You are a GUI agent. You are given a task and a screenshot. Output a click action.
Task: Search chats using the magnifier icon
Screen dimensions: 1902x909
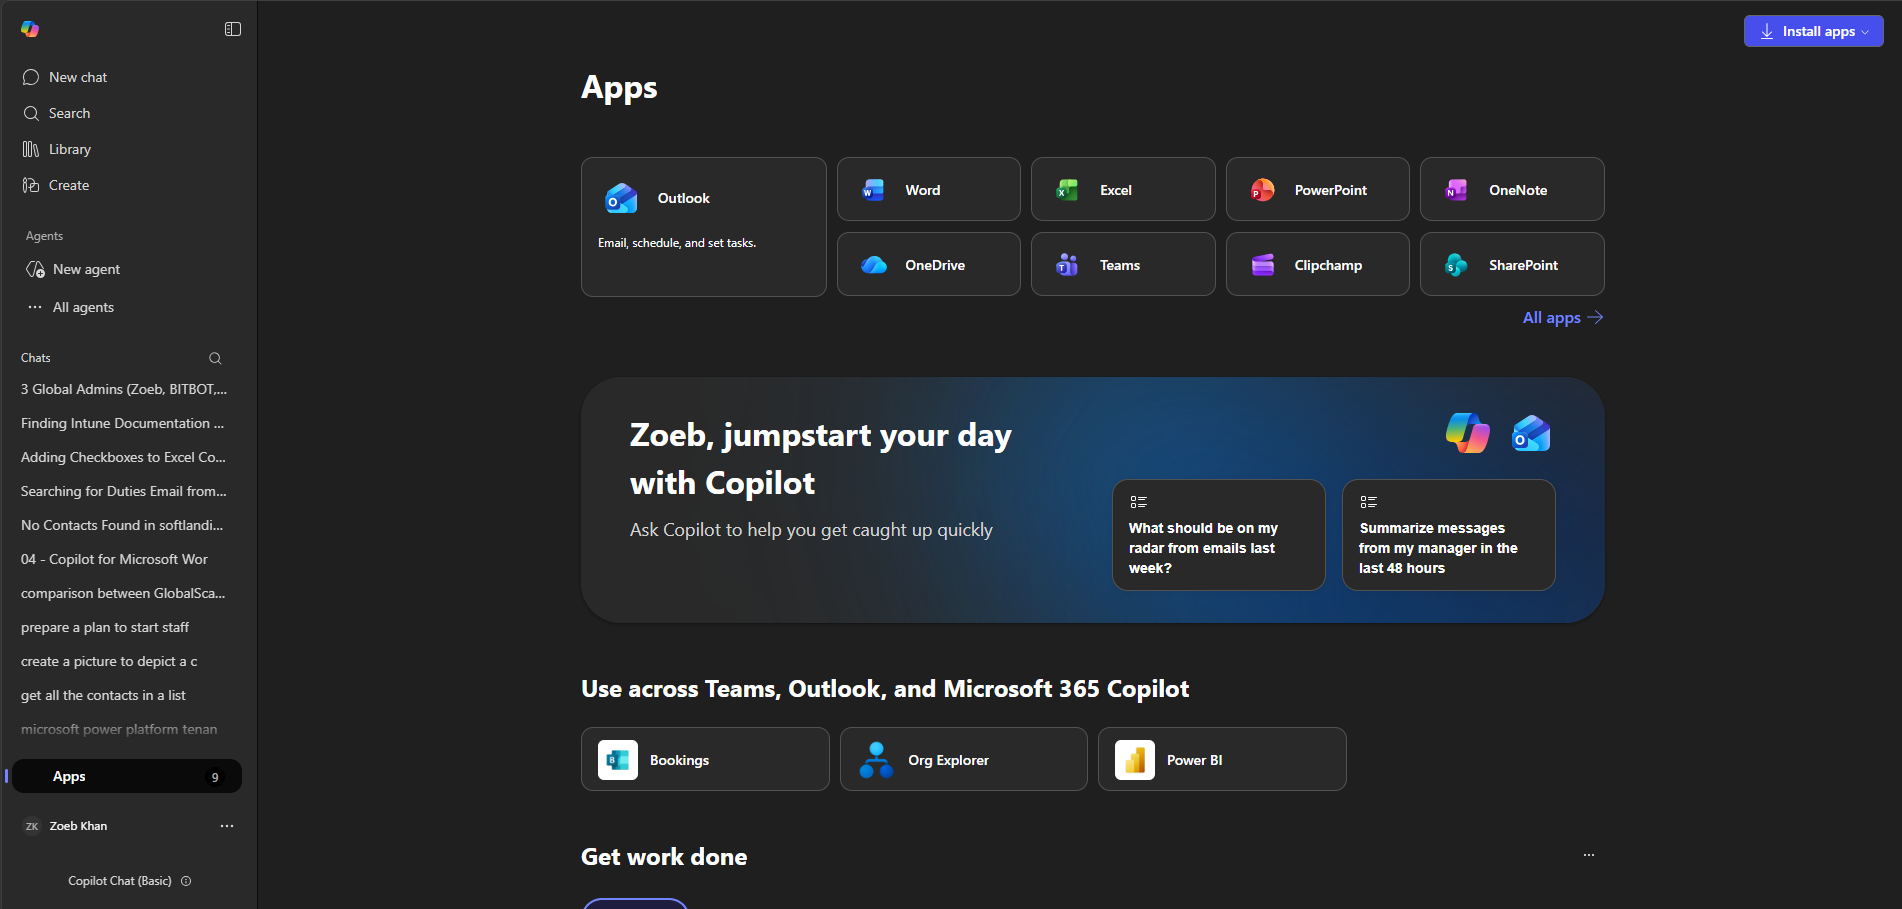point(215,358)
